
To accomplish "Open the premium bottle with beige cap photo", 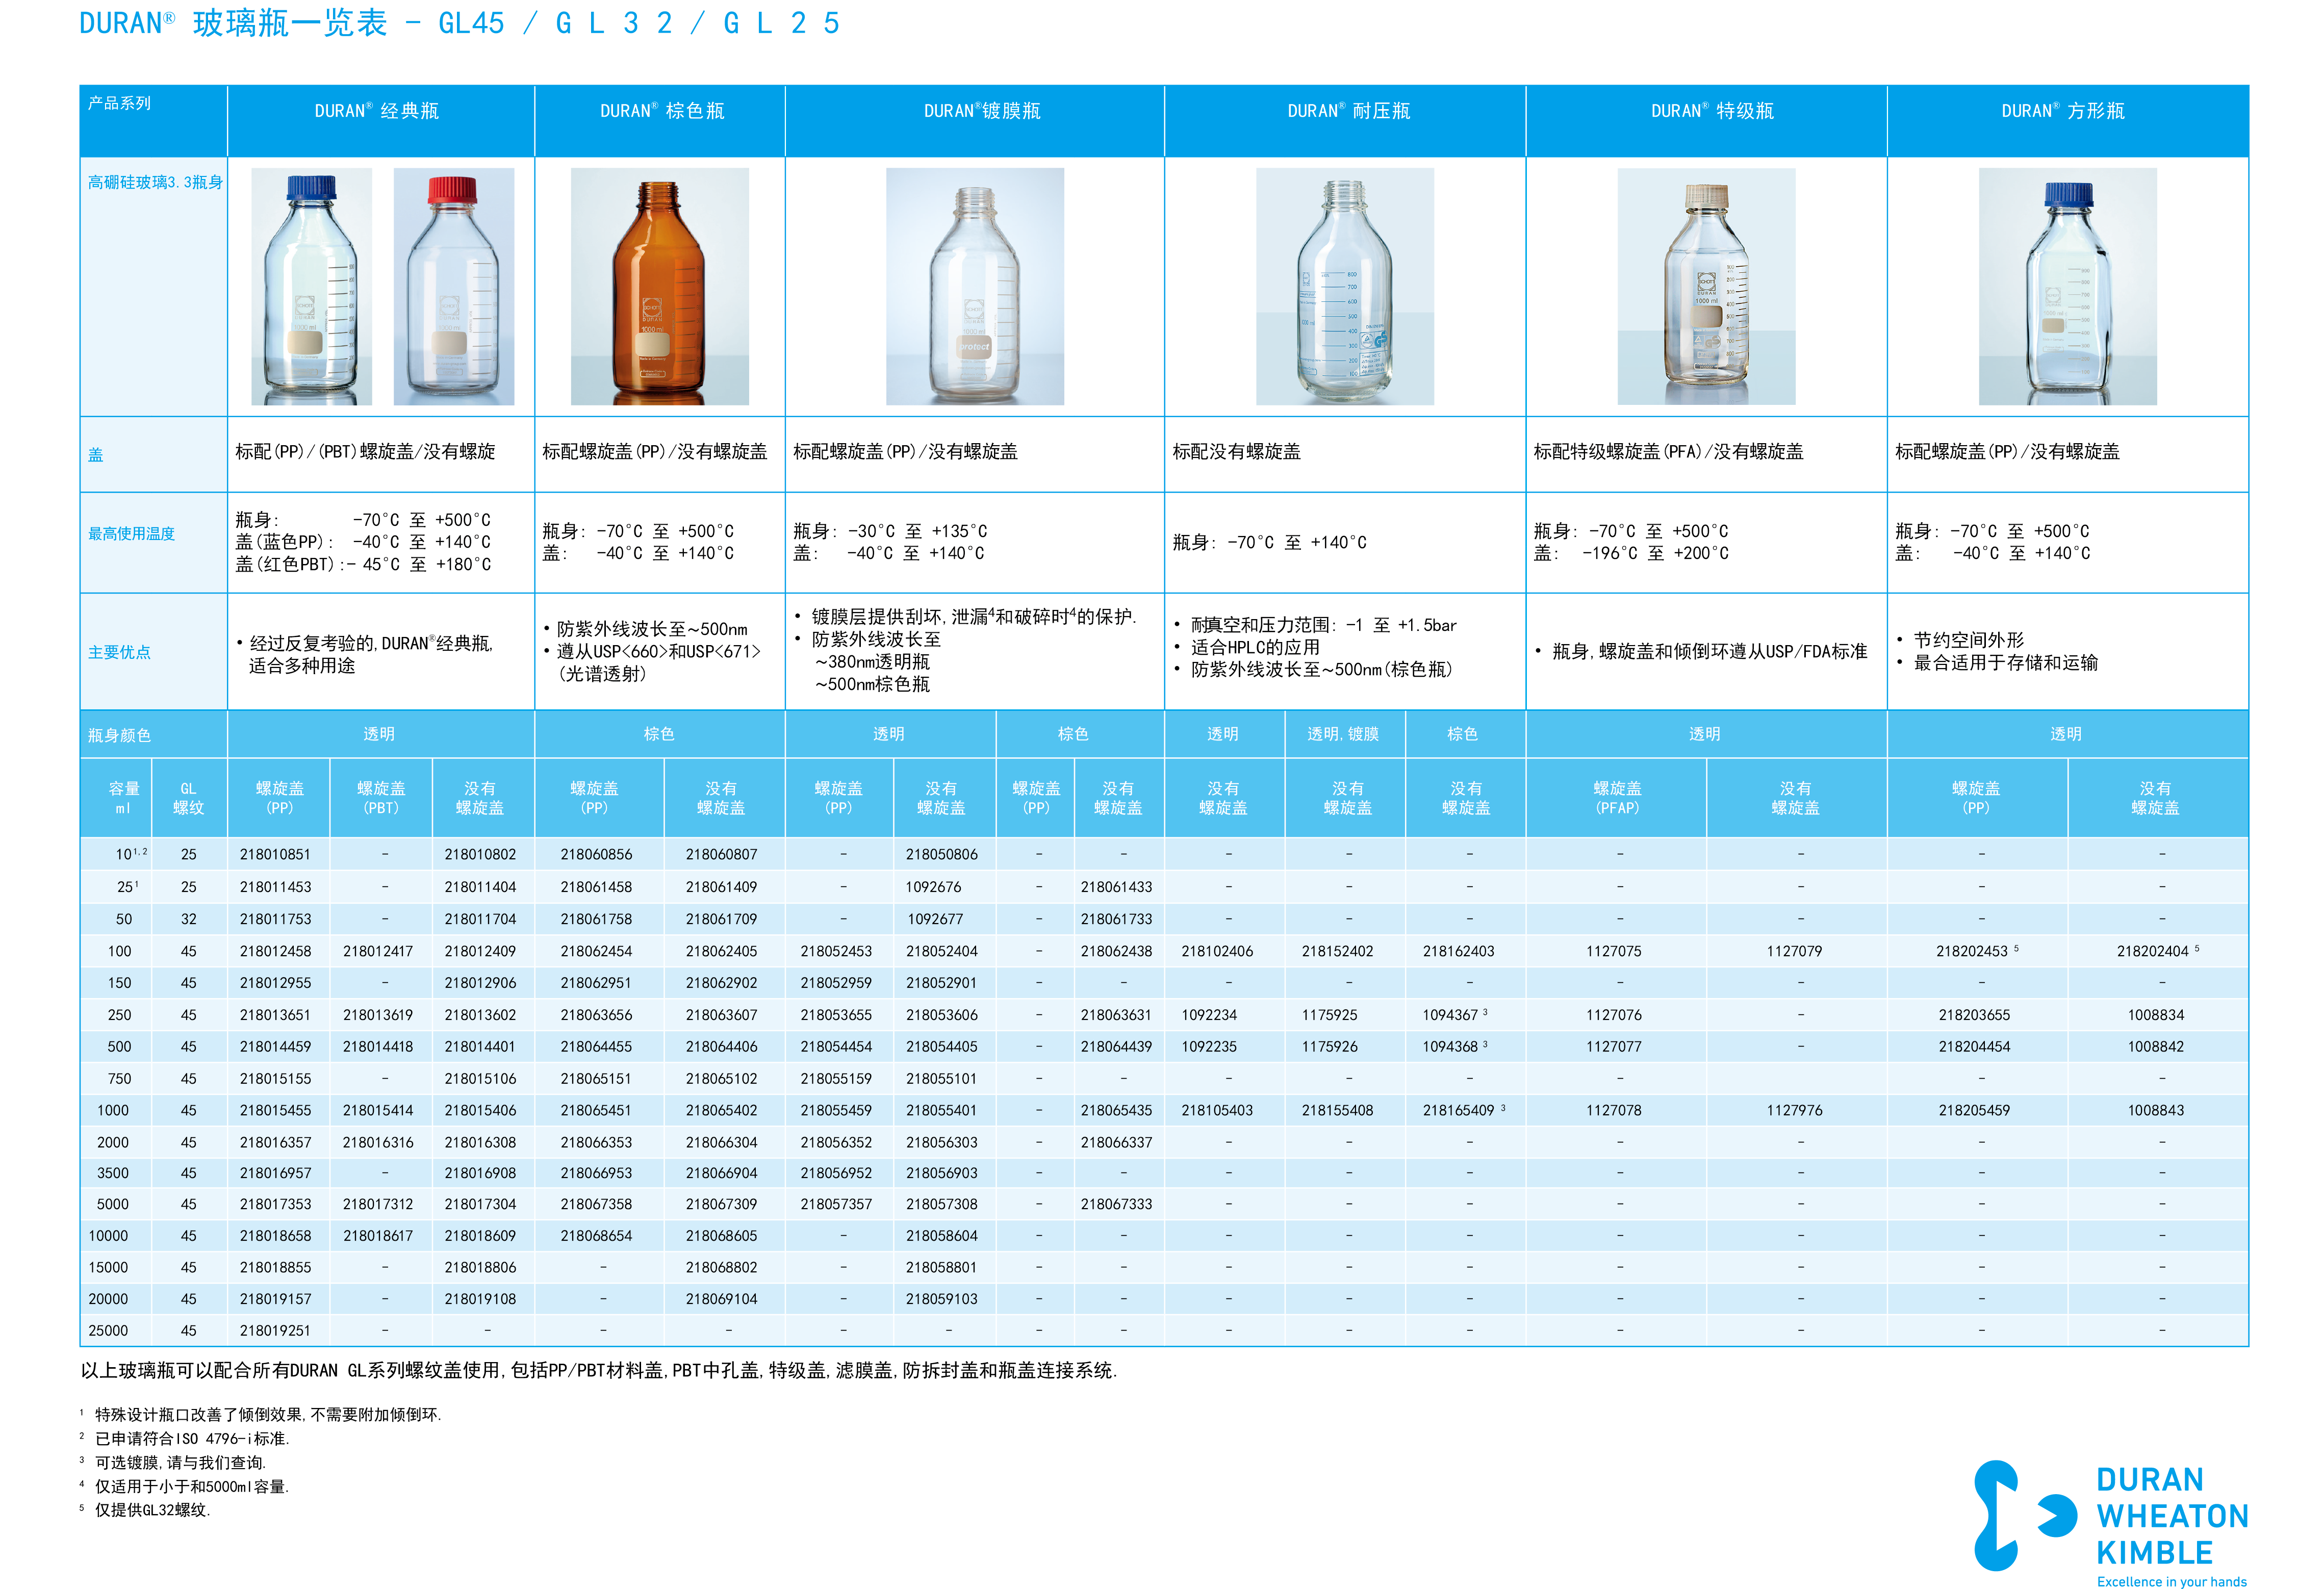I will tap(1707, 286).
